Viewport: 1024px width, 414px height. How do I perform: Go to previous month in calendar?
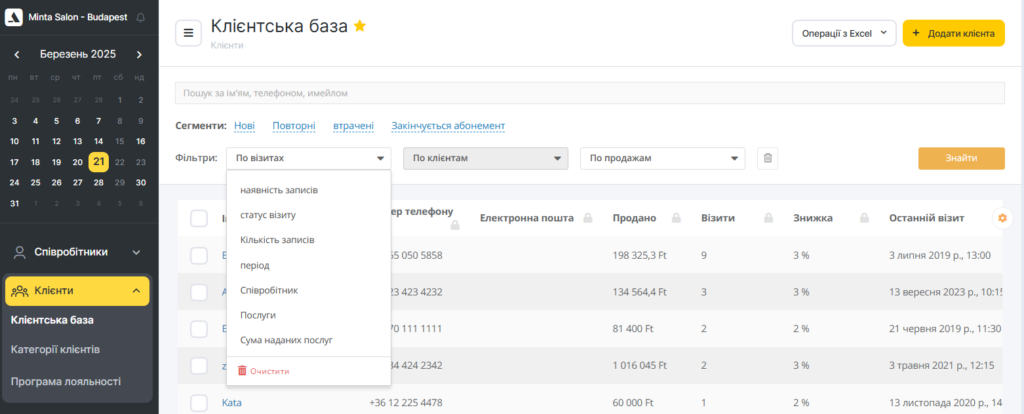[x=17, y=54]
